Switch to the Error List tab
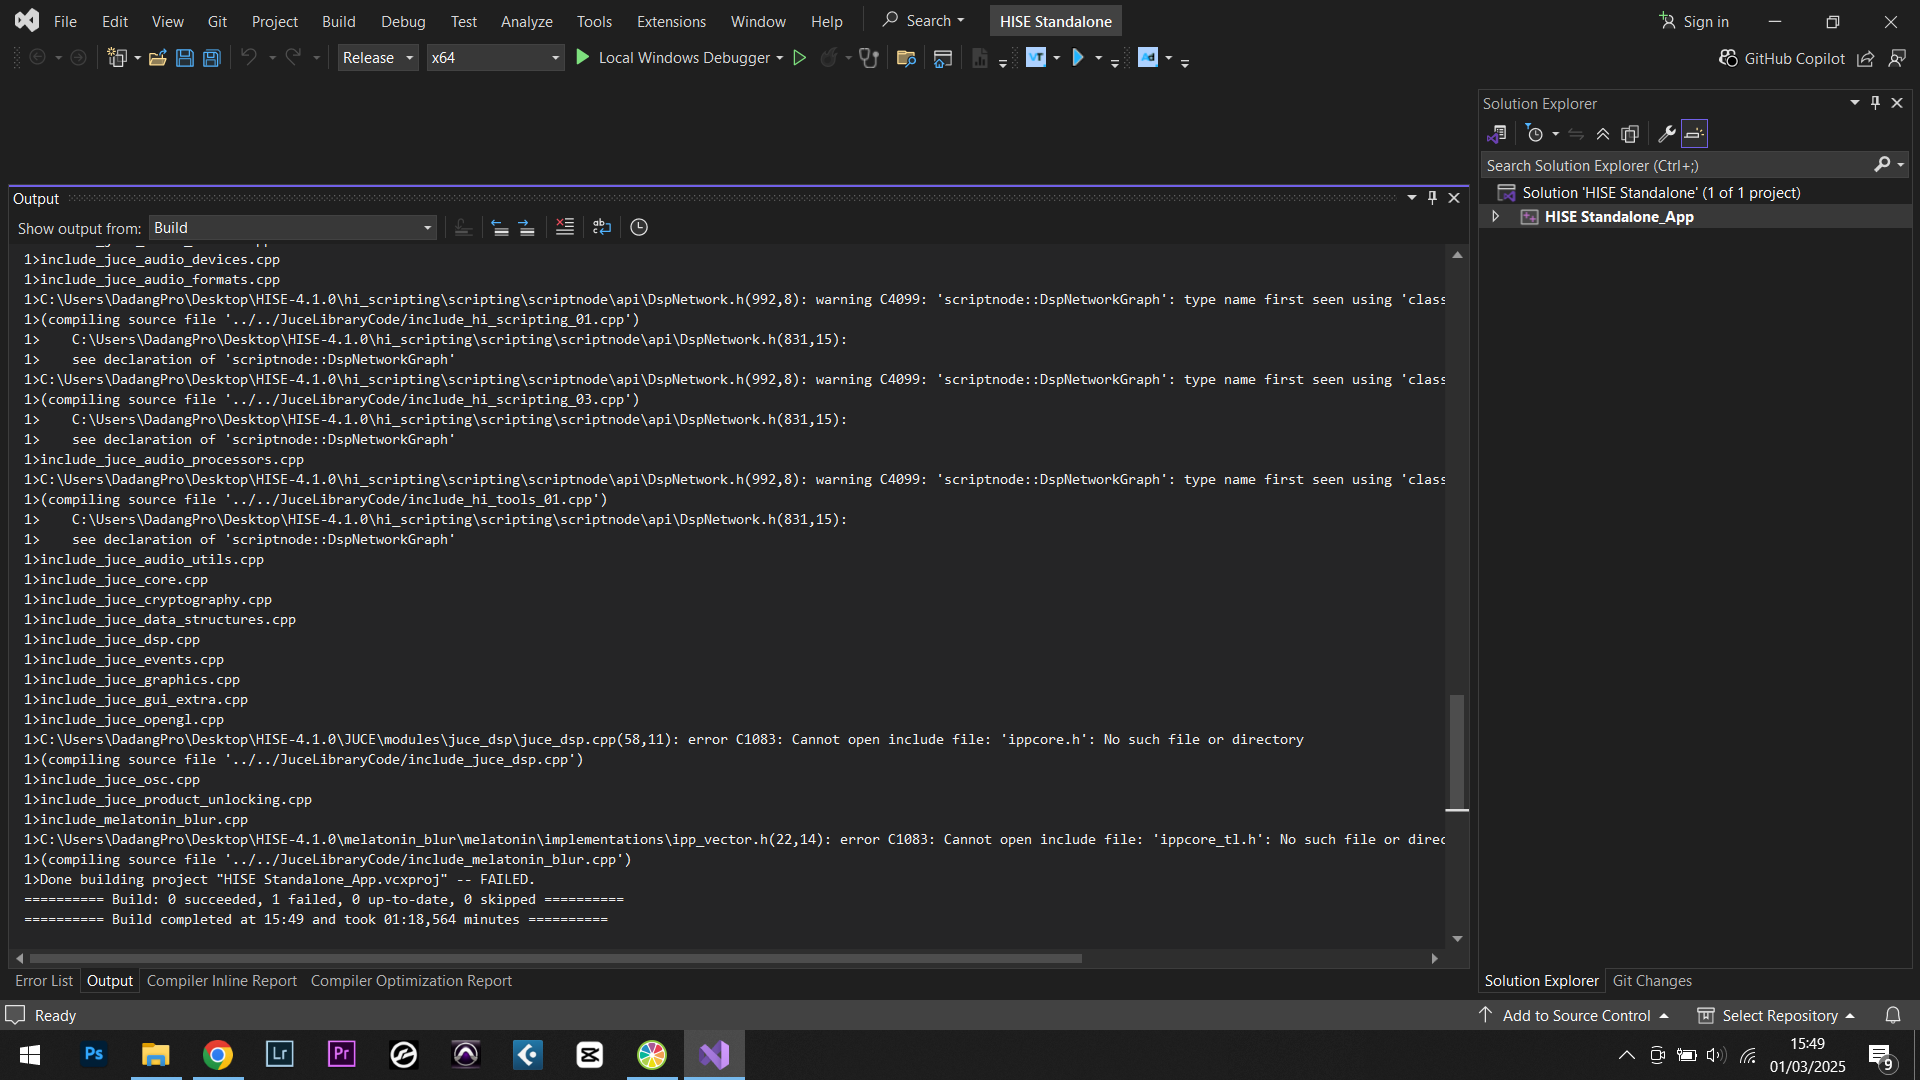Screen dimensions: 1920x1080 pos(44,981)
